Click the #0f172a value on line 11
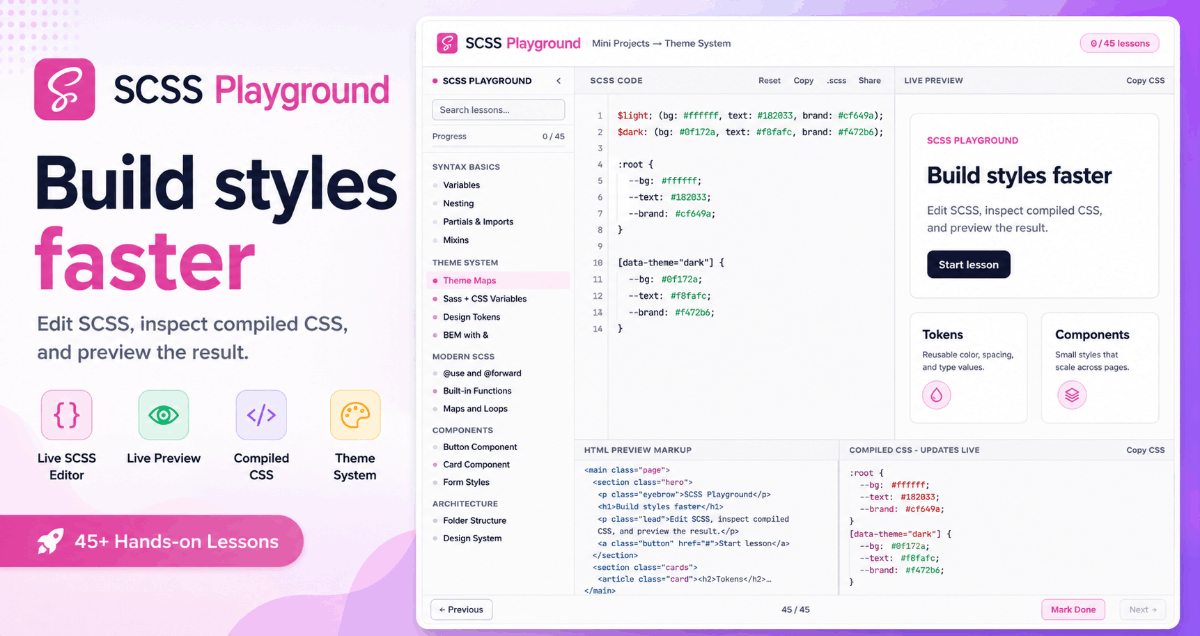Viewport: 1200px width, 636px height. point(682,279)
